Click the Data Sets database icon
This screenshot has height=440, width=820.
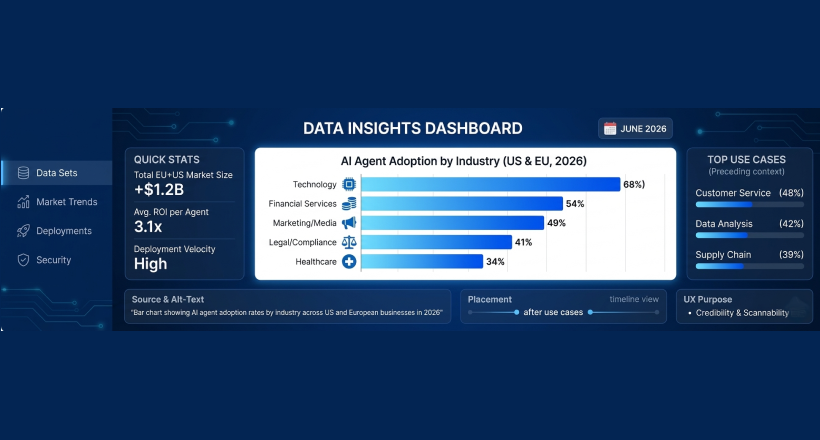[x=23, y=173]
